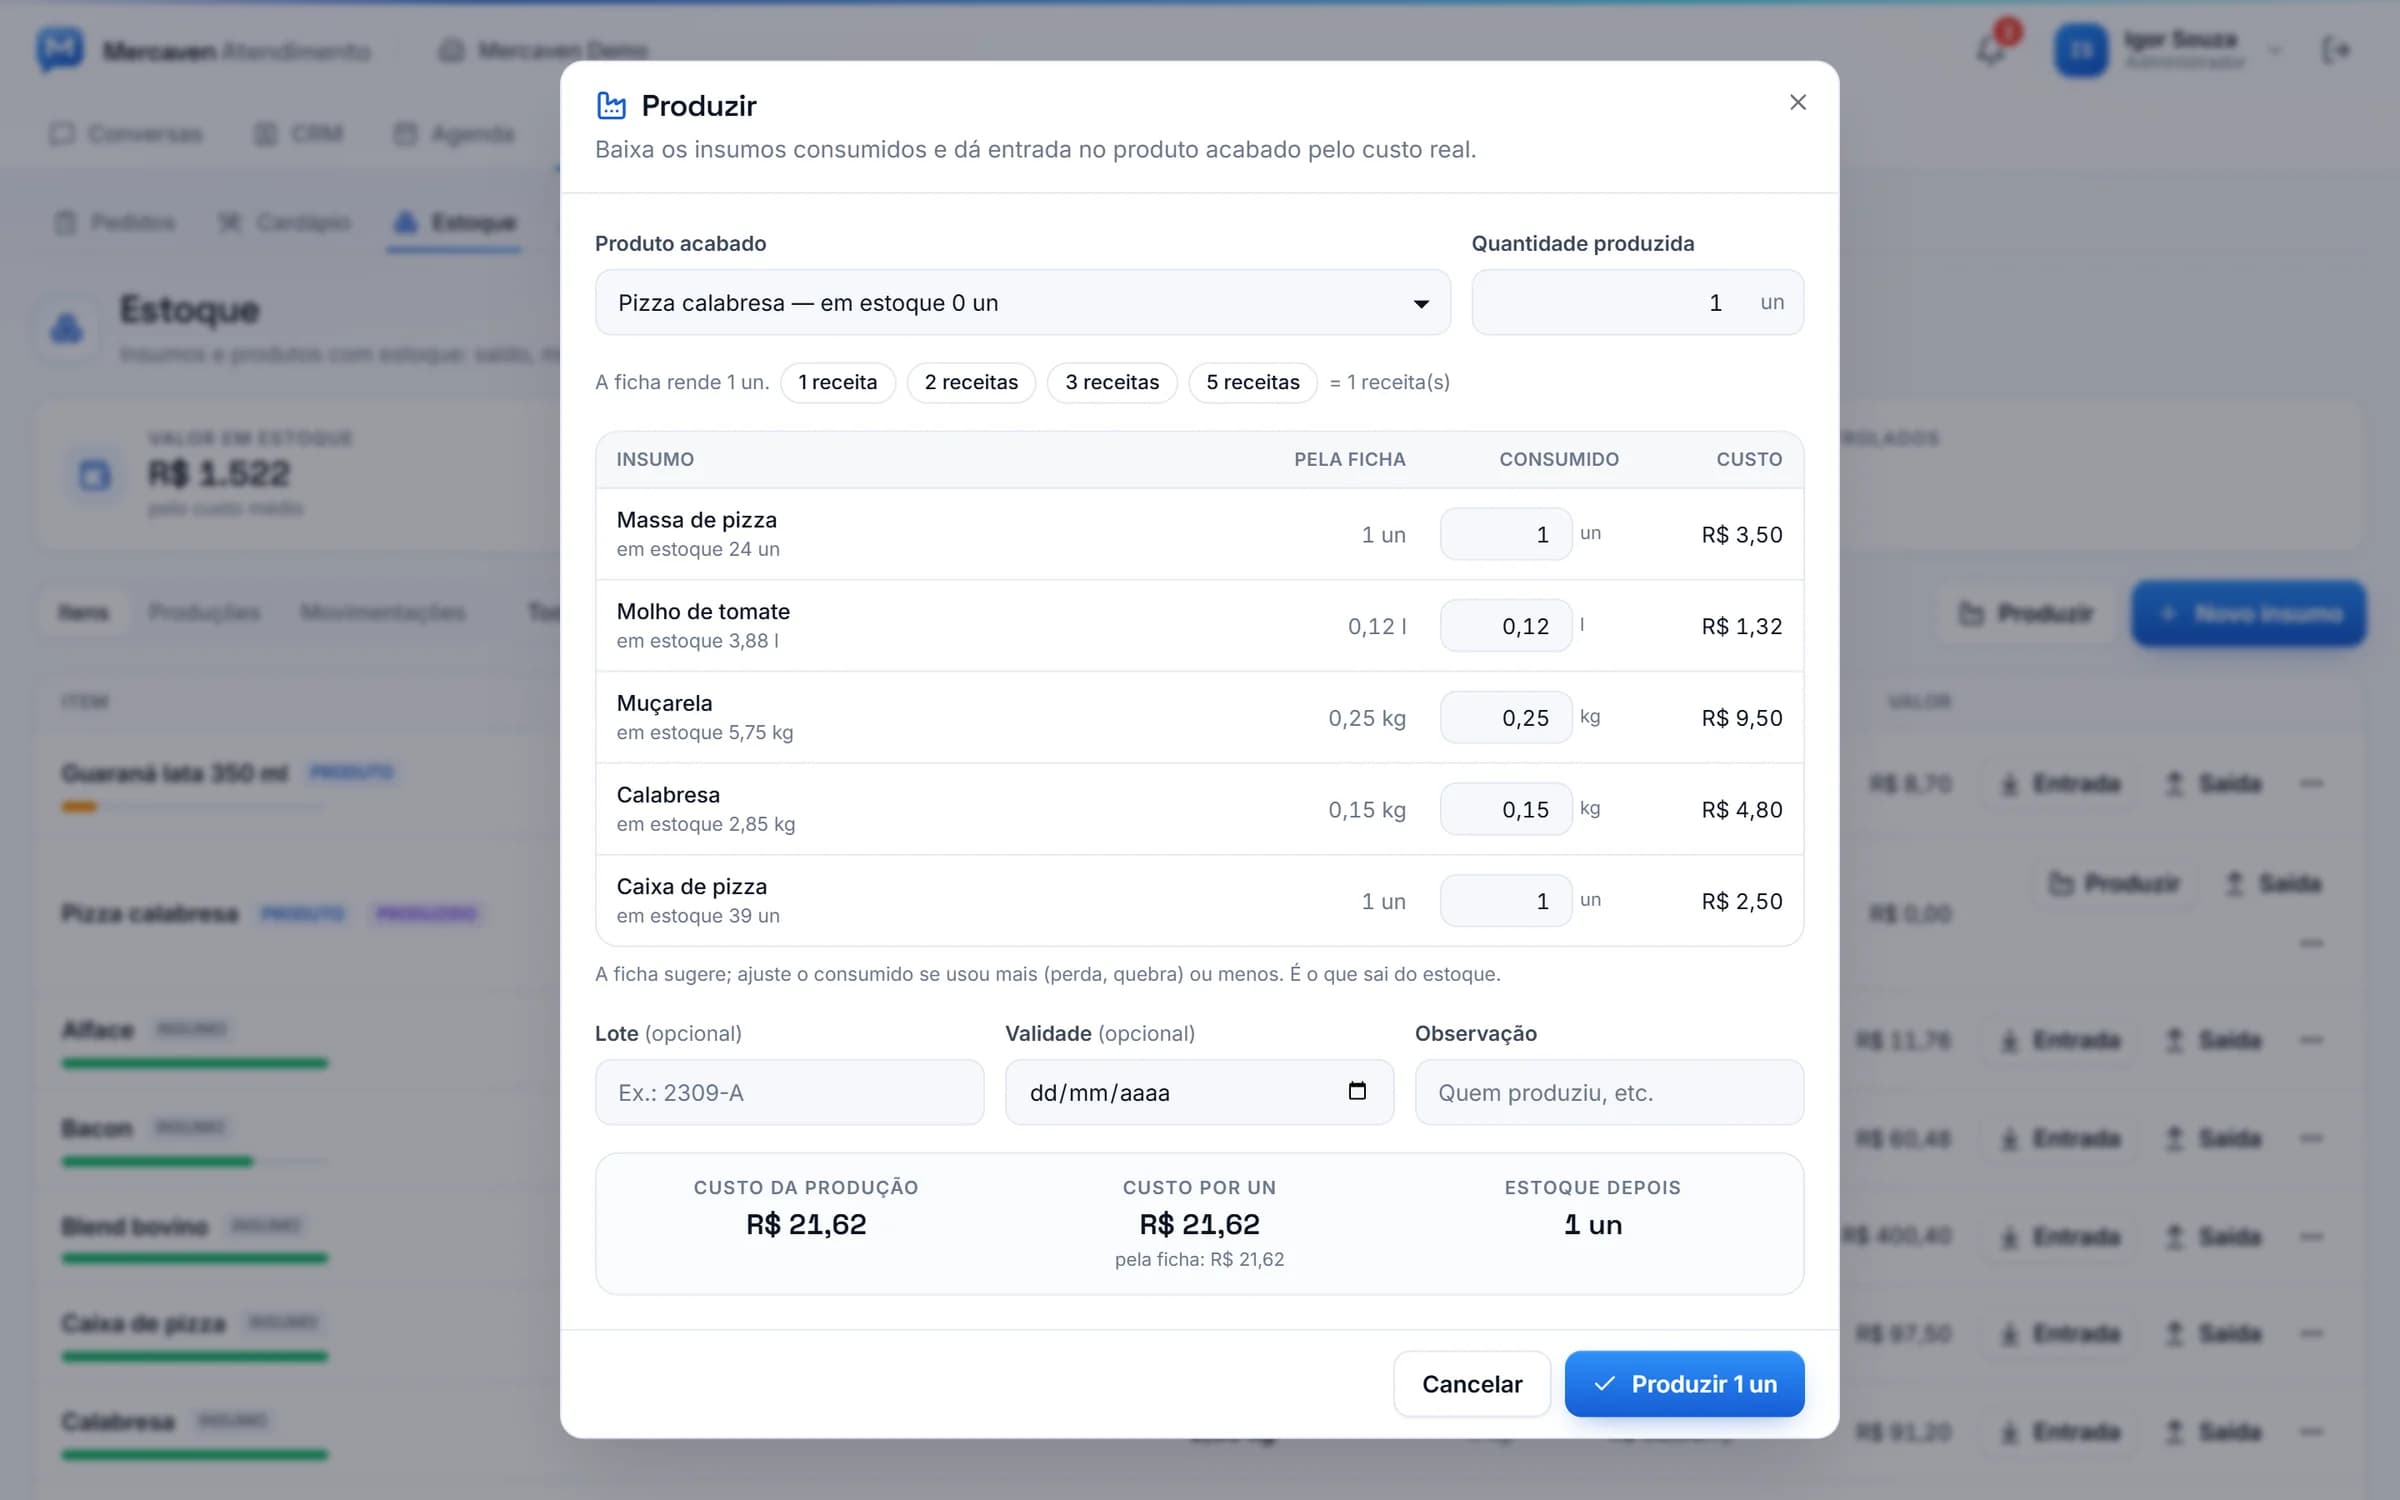Open the Agenda tab in background page
This screenshot has height=1500, width=2400.
(x=454, y=134)
